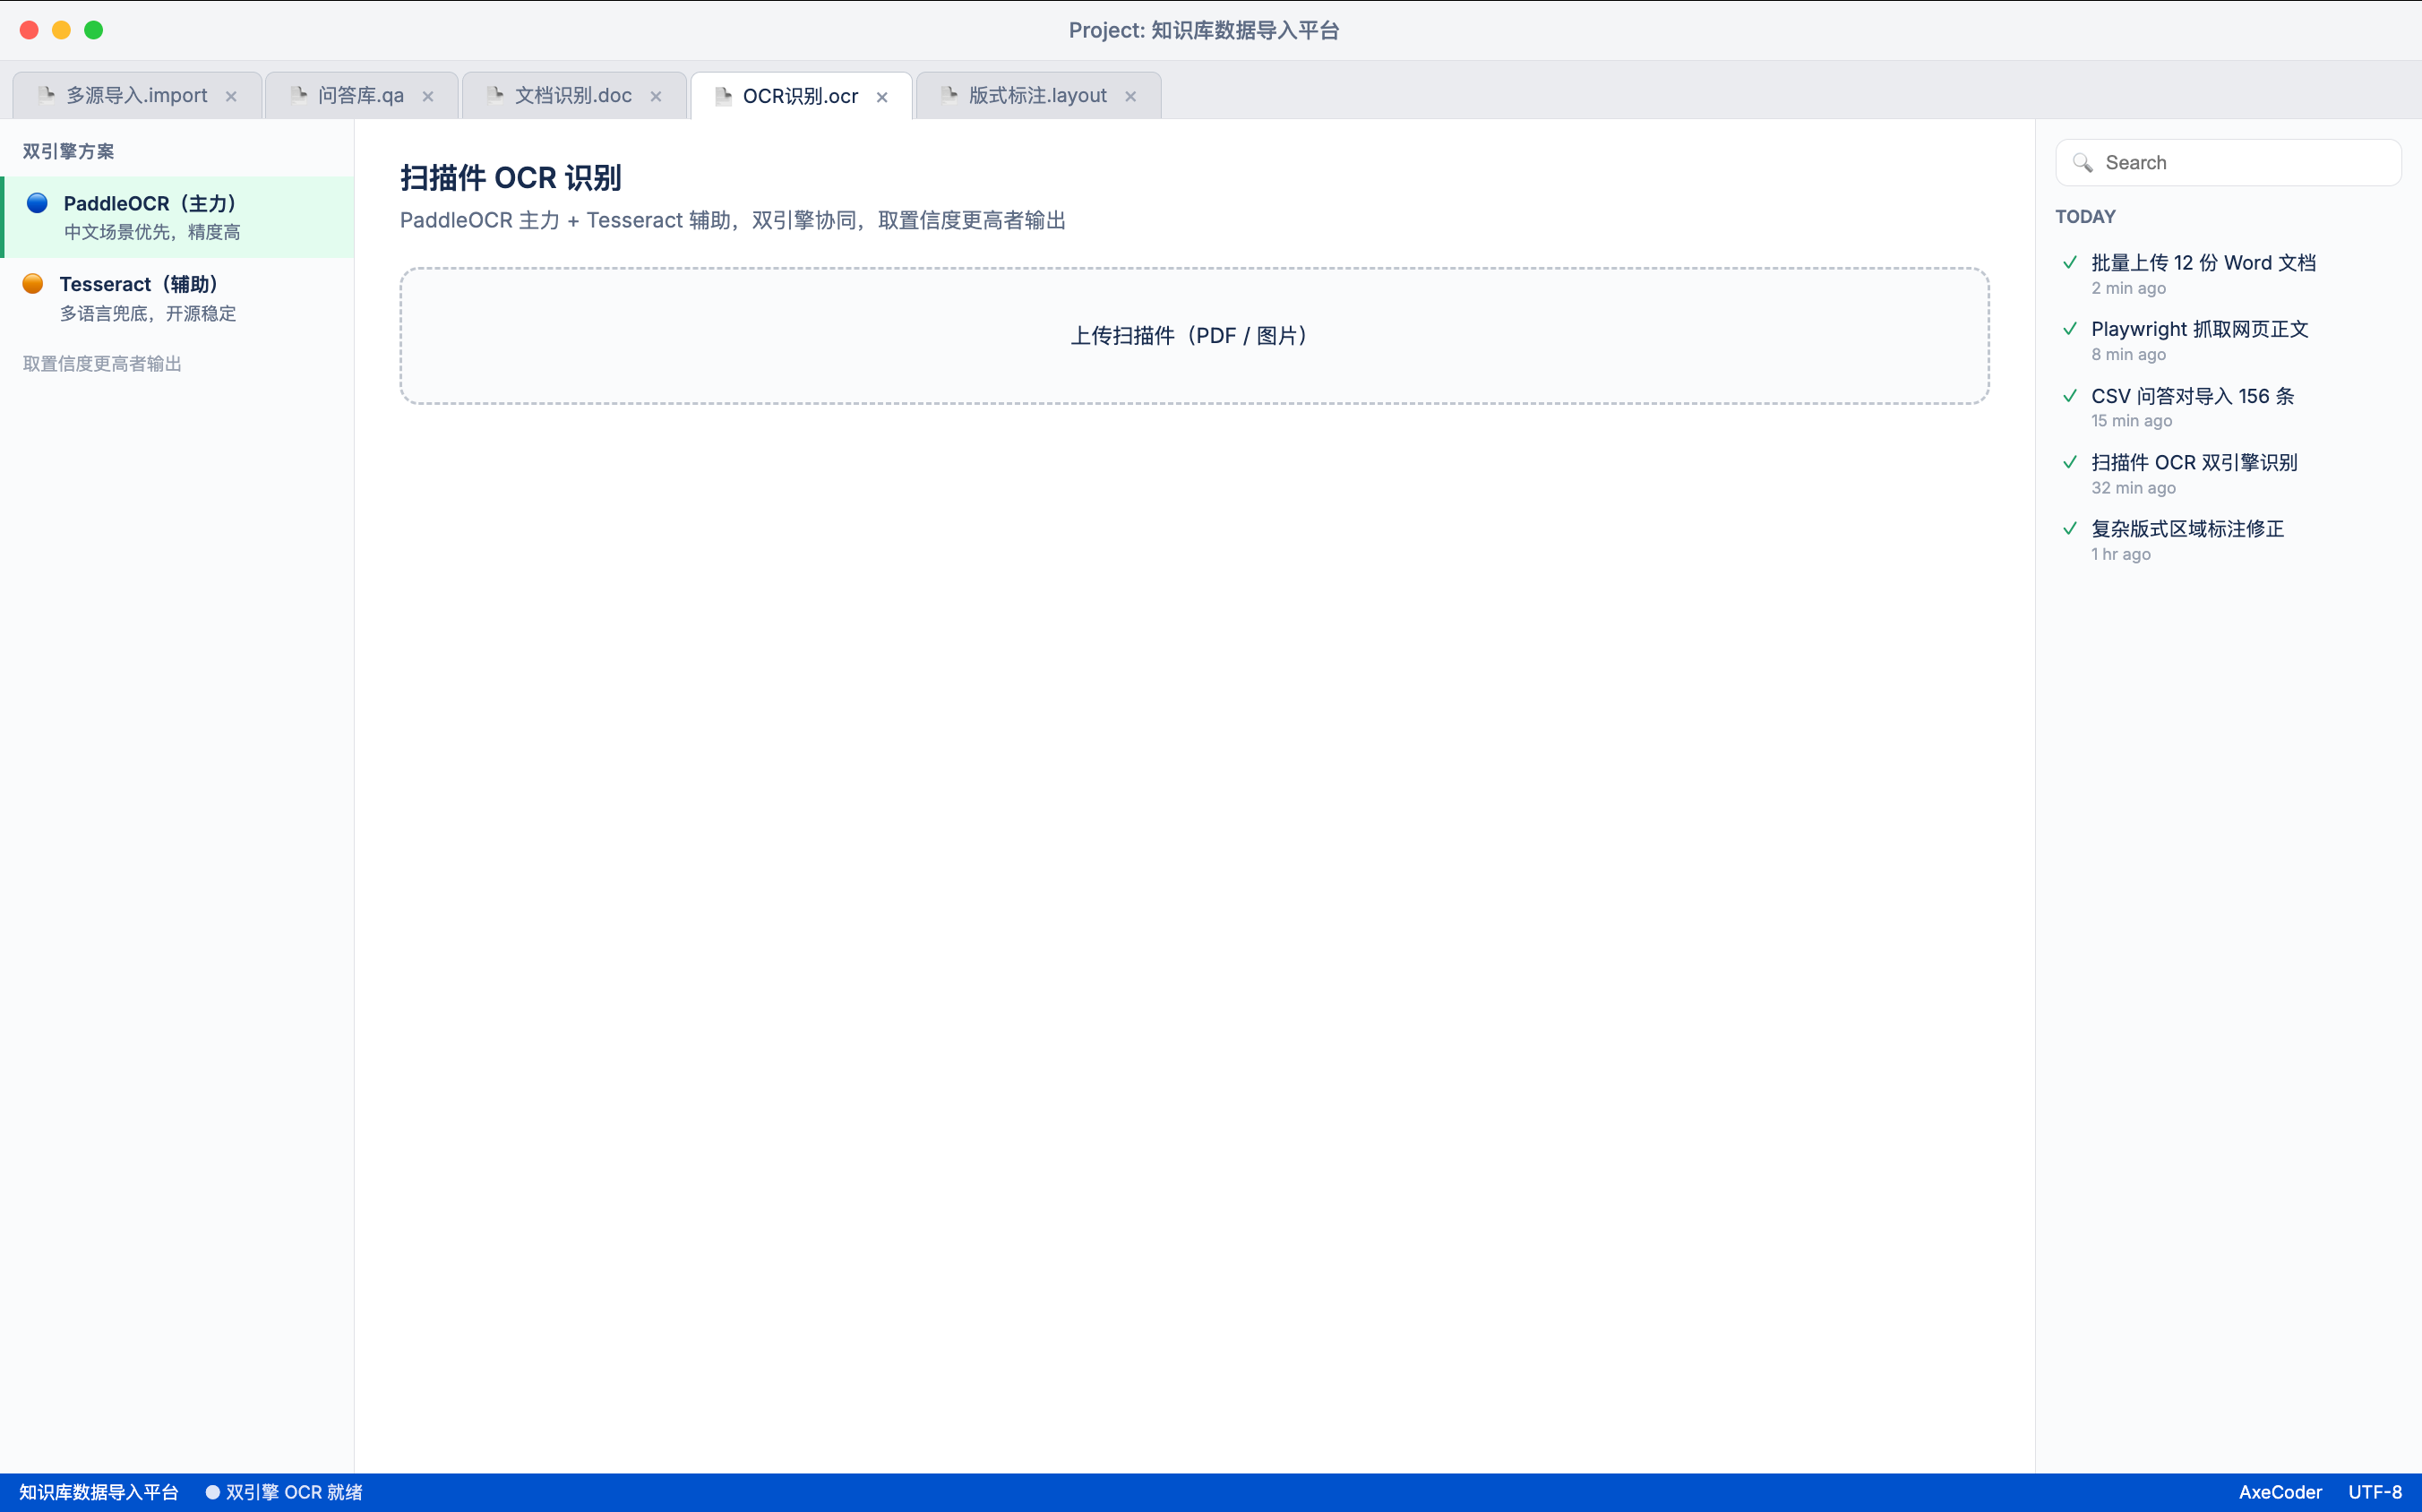Close the 问答库.qa tab
2422x1512 pixels.
click(428, 97)
